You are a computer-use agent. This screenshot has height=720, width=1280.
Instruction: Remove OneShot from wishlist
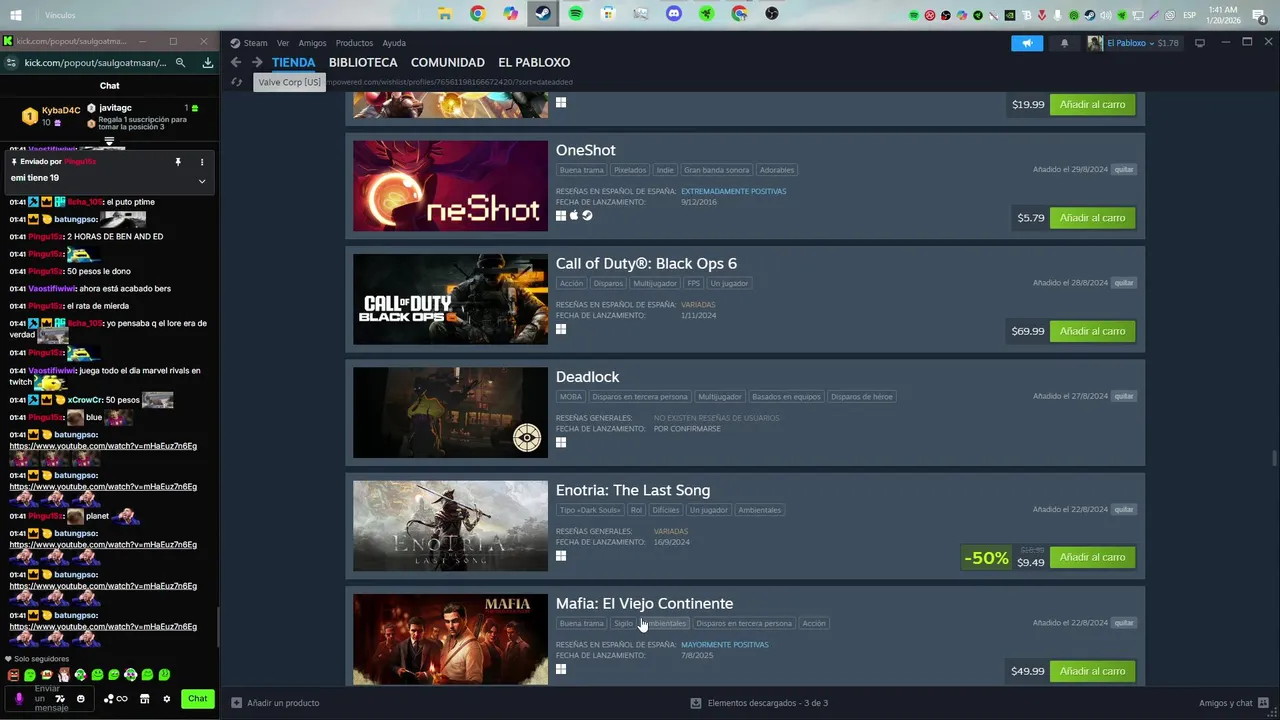1124,170
